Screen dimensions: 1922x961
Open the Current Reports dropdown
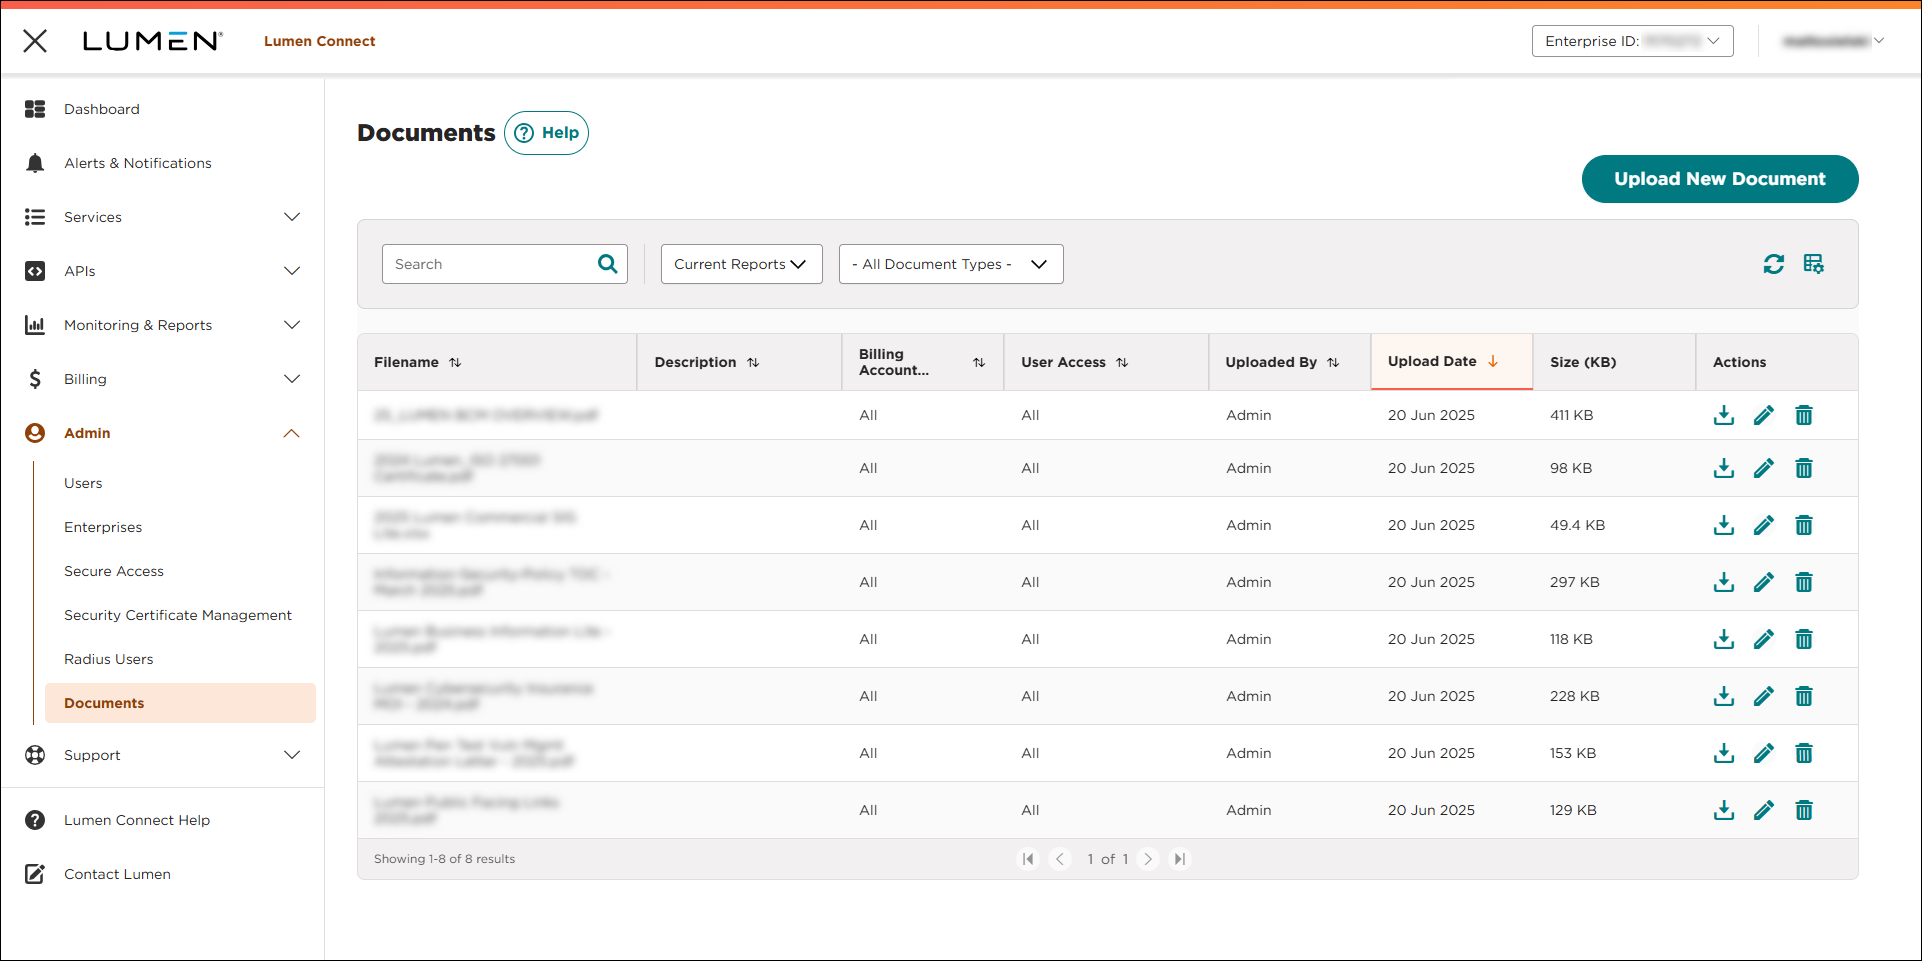pyautogui.click(x=741, y=264)
